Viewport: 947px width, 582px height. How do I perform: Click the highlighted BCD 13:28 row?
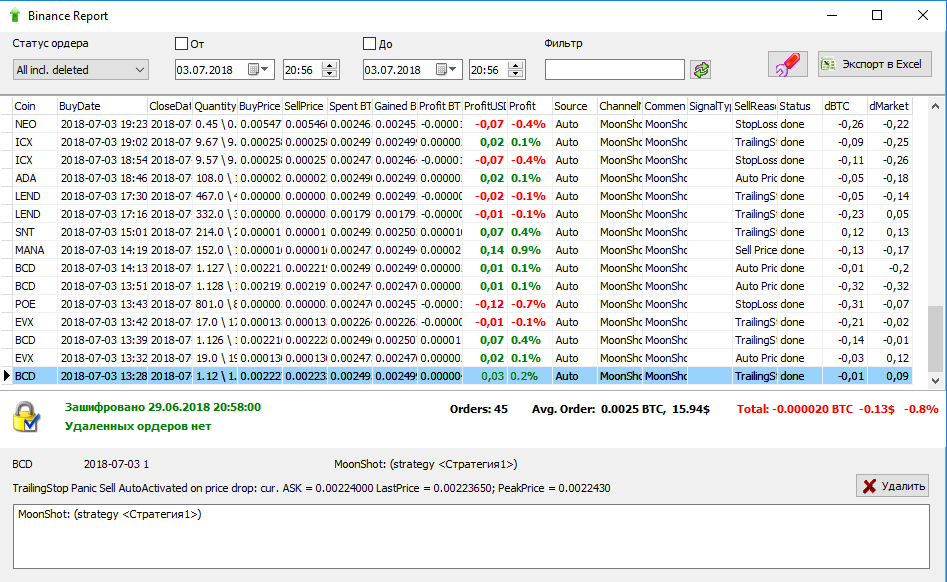(x=462, y=376)
